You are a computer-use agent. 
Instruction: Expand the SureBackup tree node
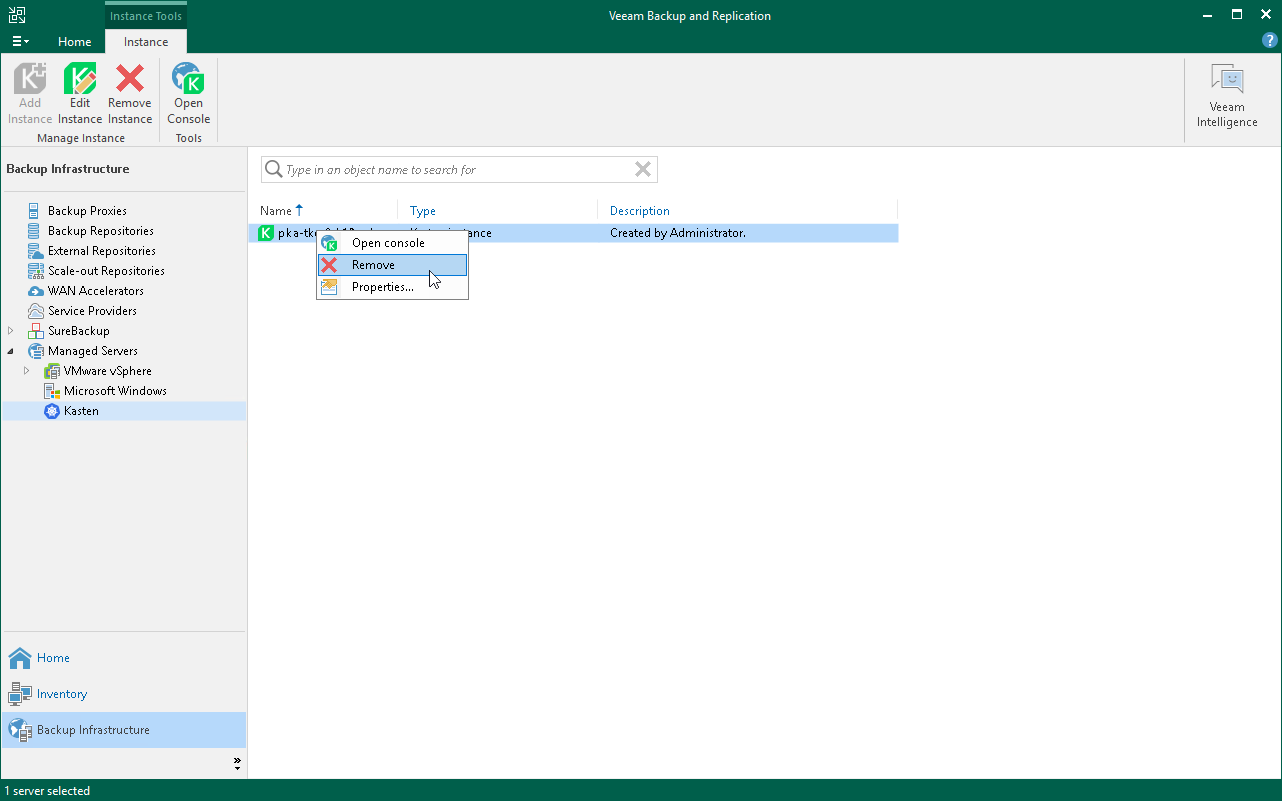pyautogui.click(x=12, y=331)
